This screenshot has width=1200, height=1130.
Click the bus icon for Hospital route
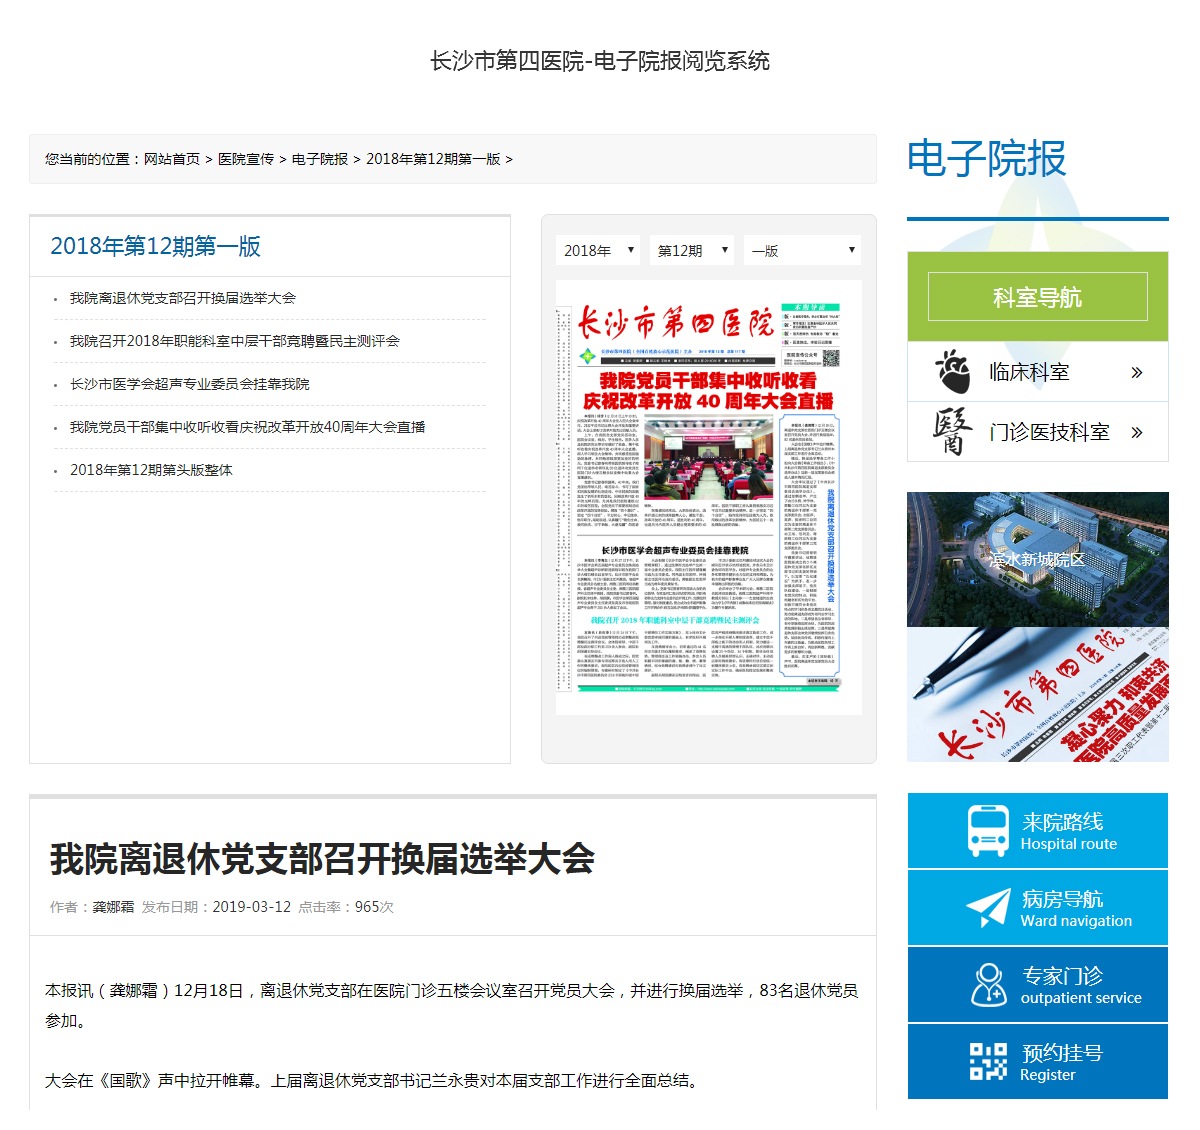pyautogui.click(x=988, y=830)
